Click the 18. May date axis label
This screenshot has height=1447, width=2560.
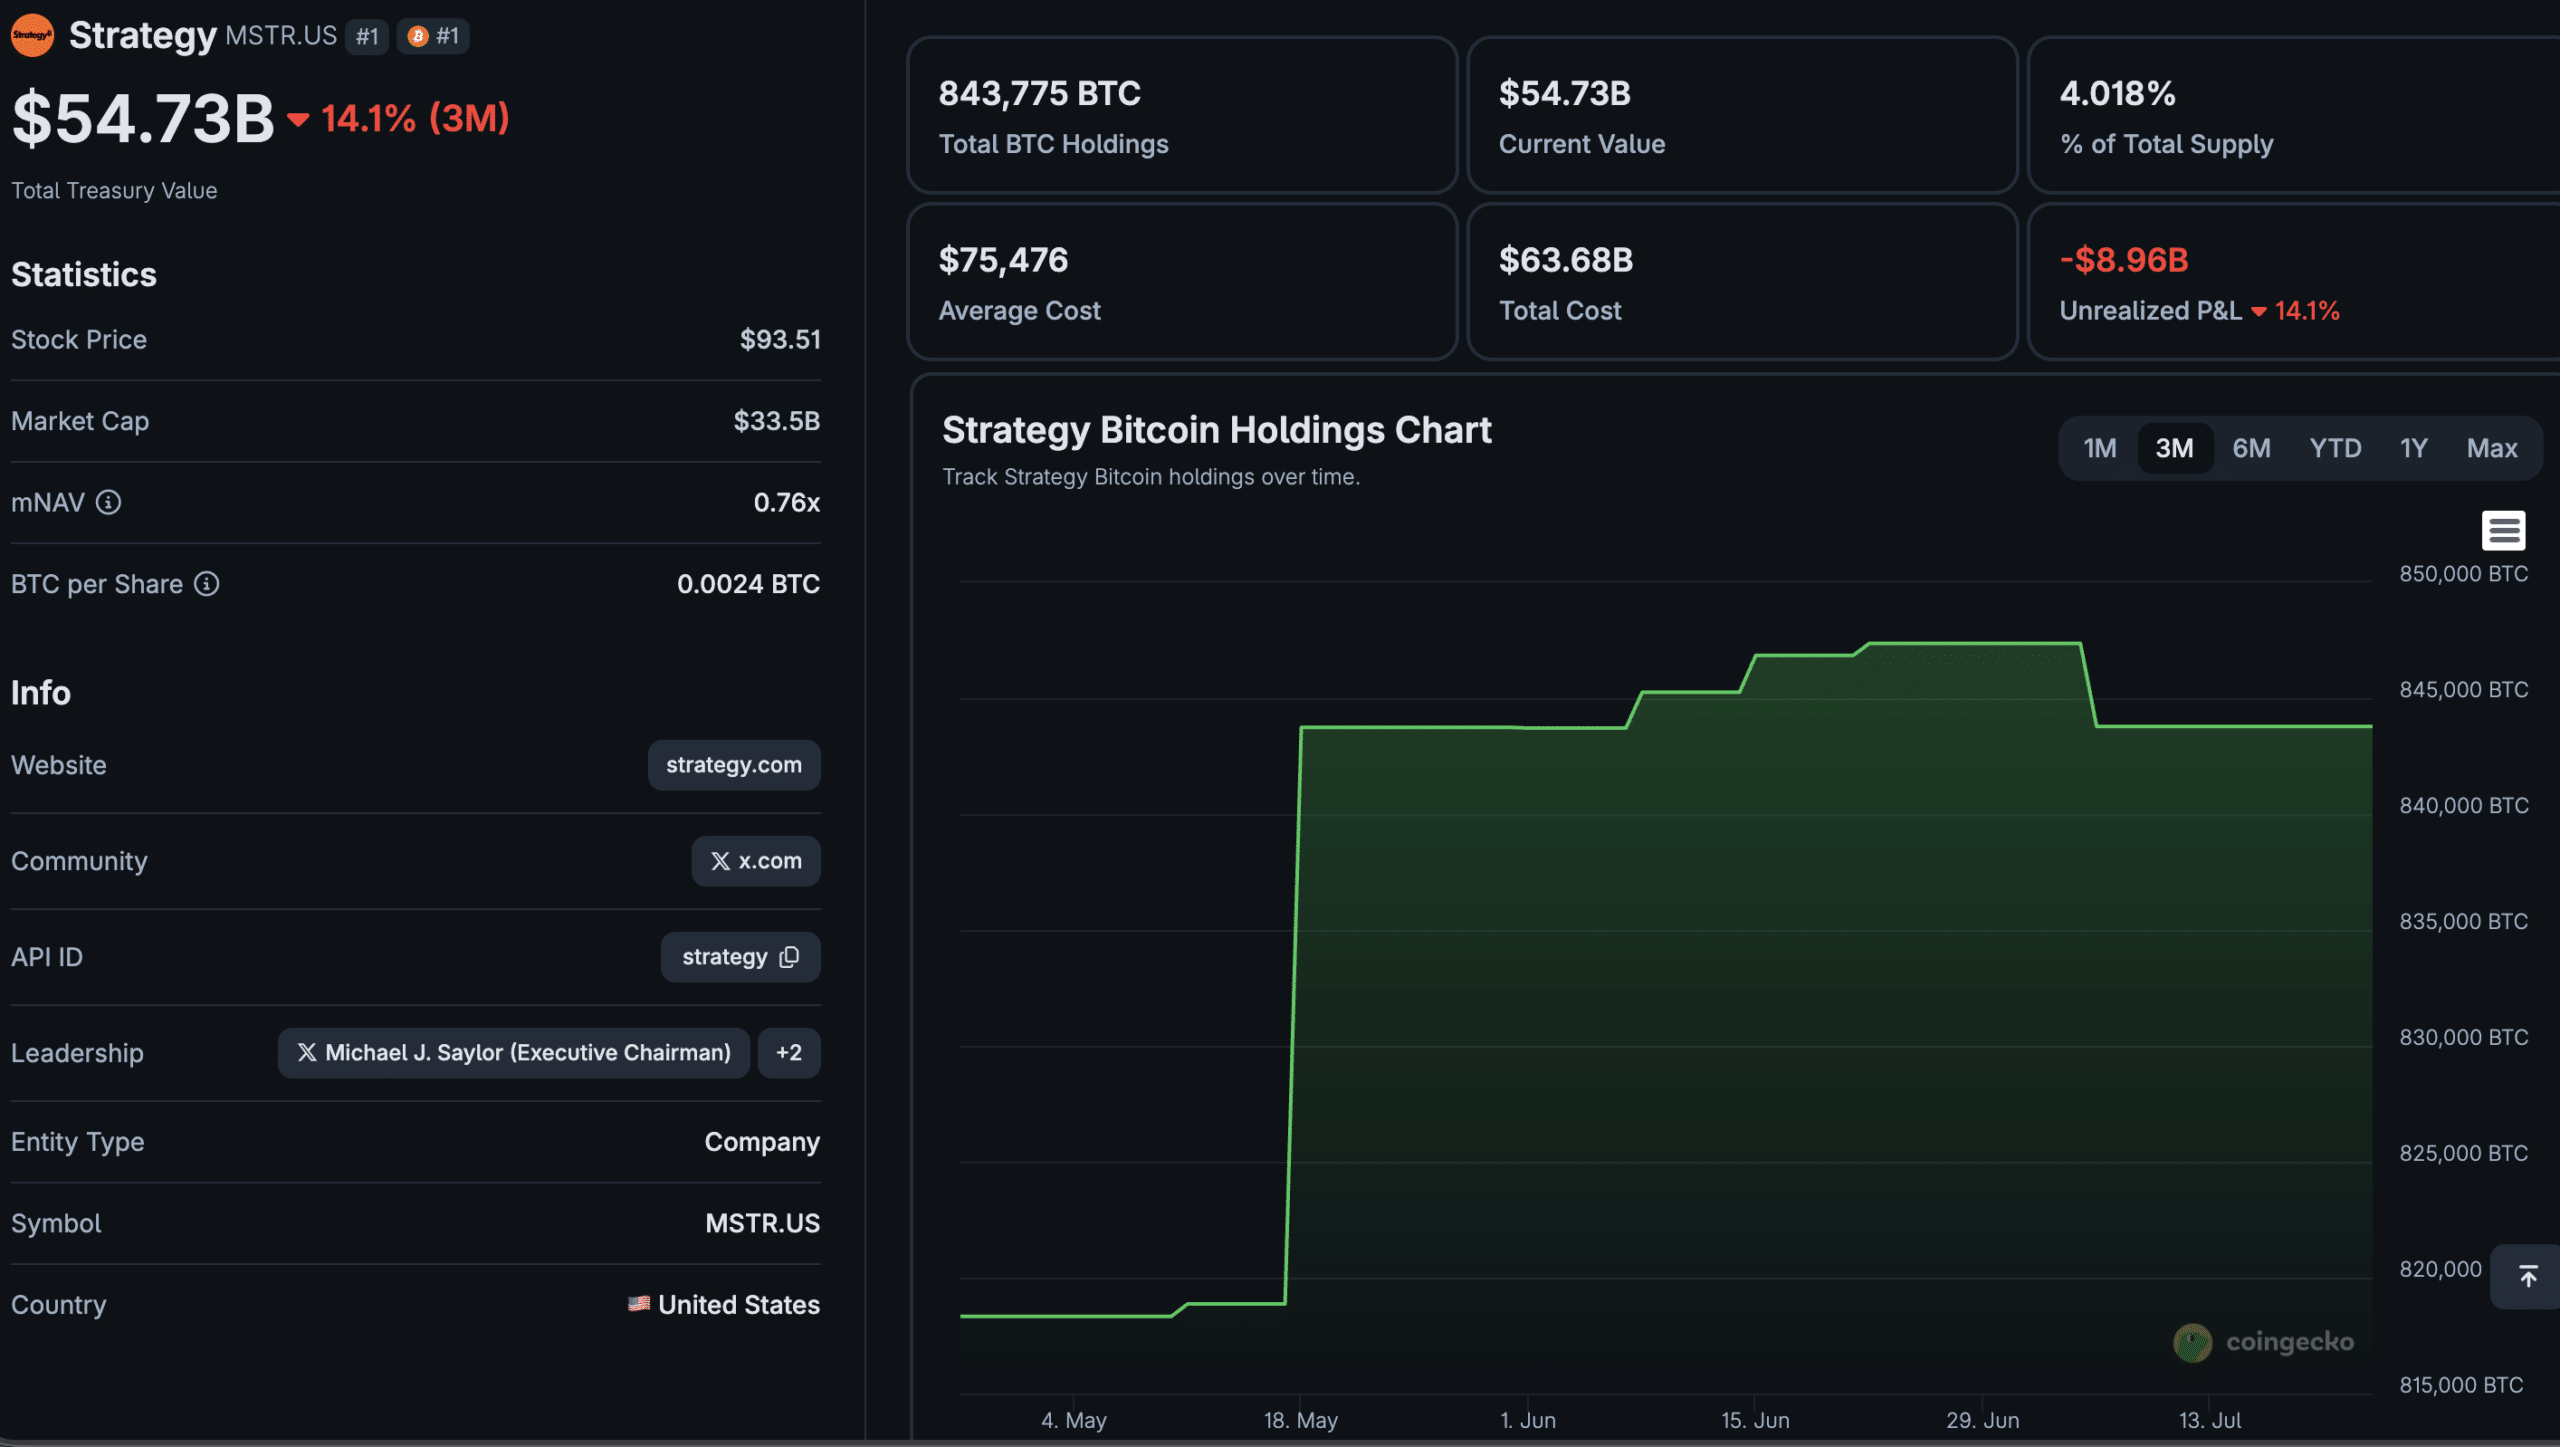point(1300,1420)
